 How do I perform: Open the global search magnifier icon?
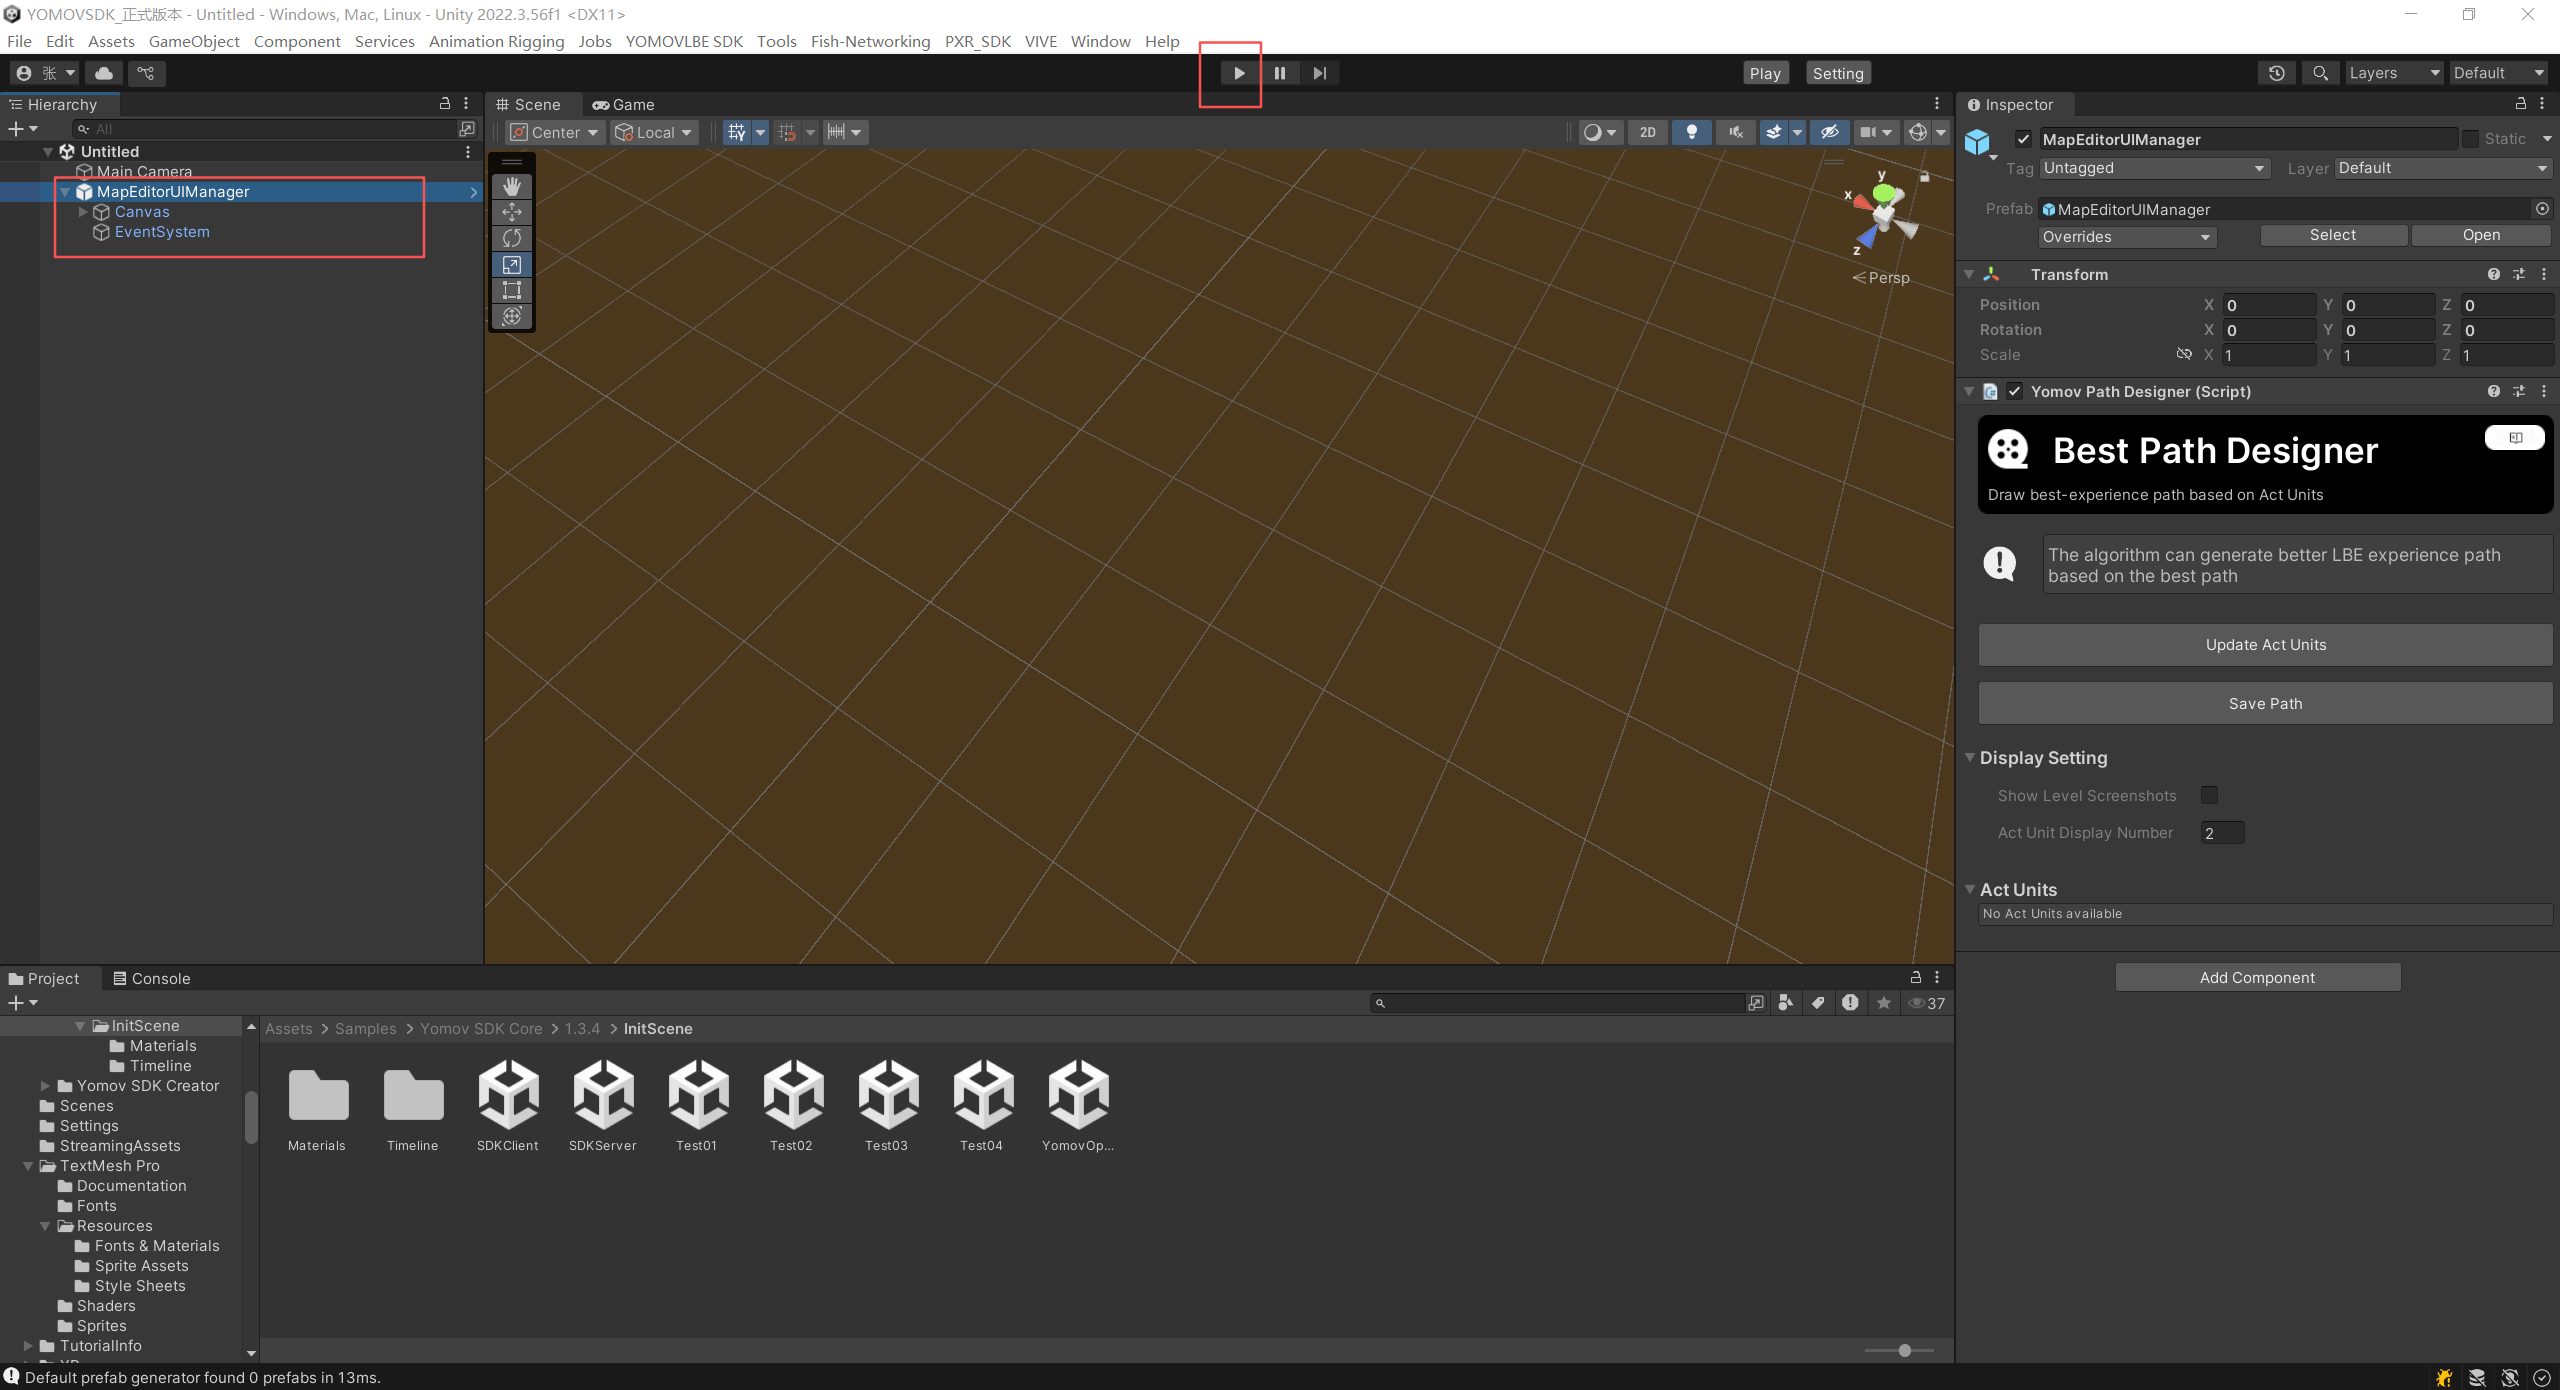2320,73
